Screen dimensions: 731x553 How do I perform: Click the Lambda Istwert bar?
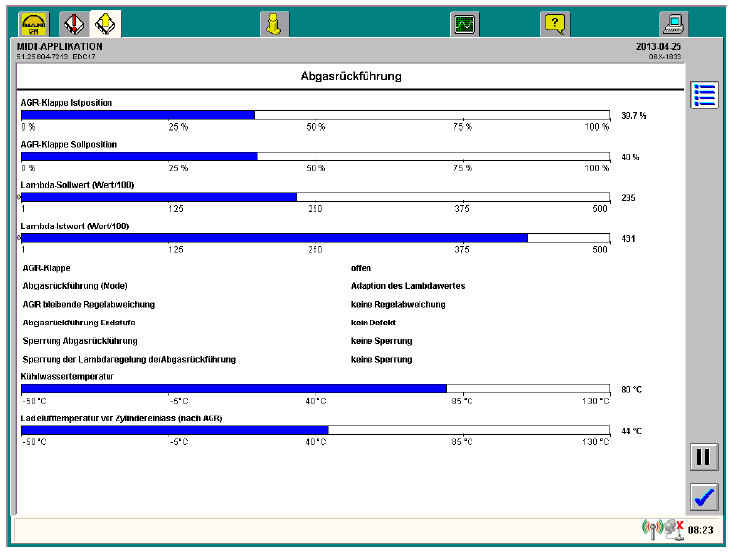click(x=315, y=238)
